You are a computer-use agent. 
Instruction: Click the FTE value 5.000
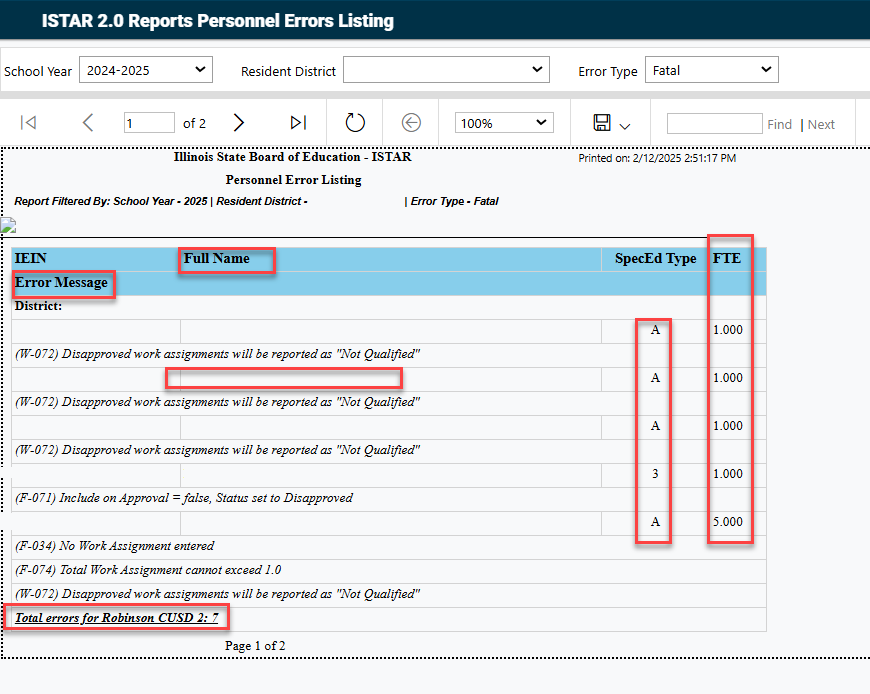coord(728,522)
